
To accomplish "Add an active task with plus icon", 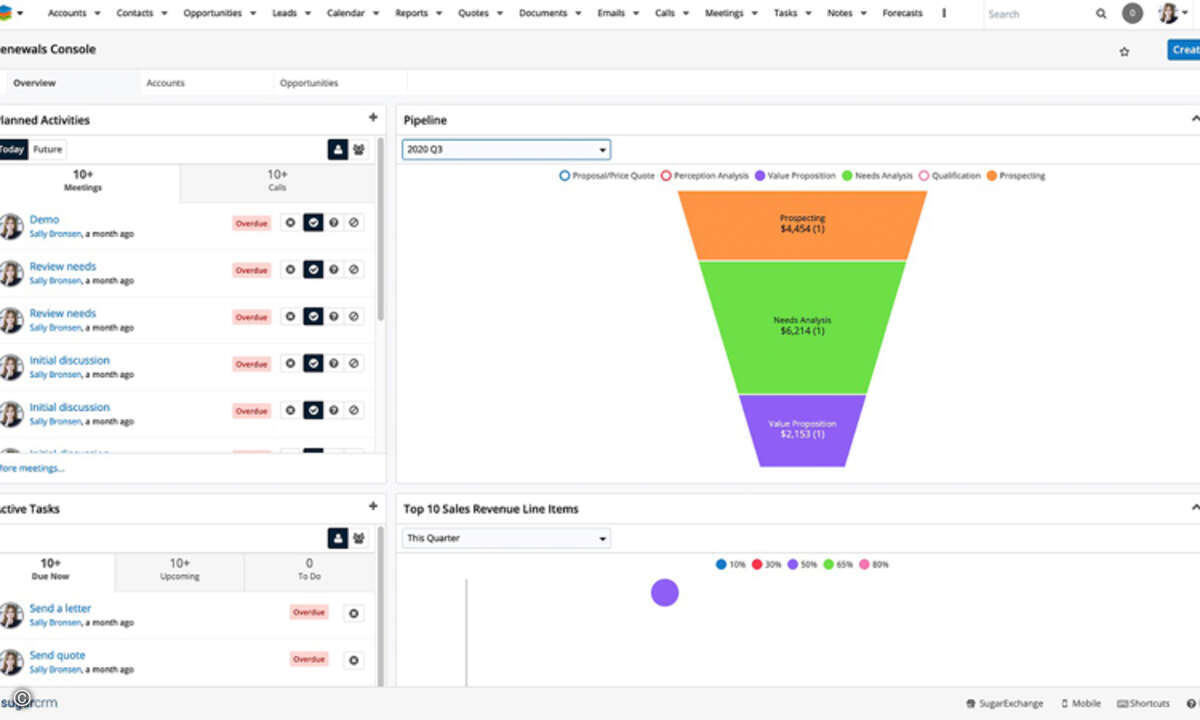I will [373, 507].
